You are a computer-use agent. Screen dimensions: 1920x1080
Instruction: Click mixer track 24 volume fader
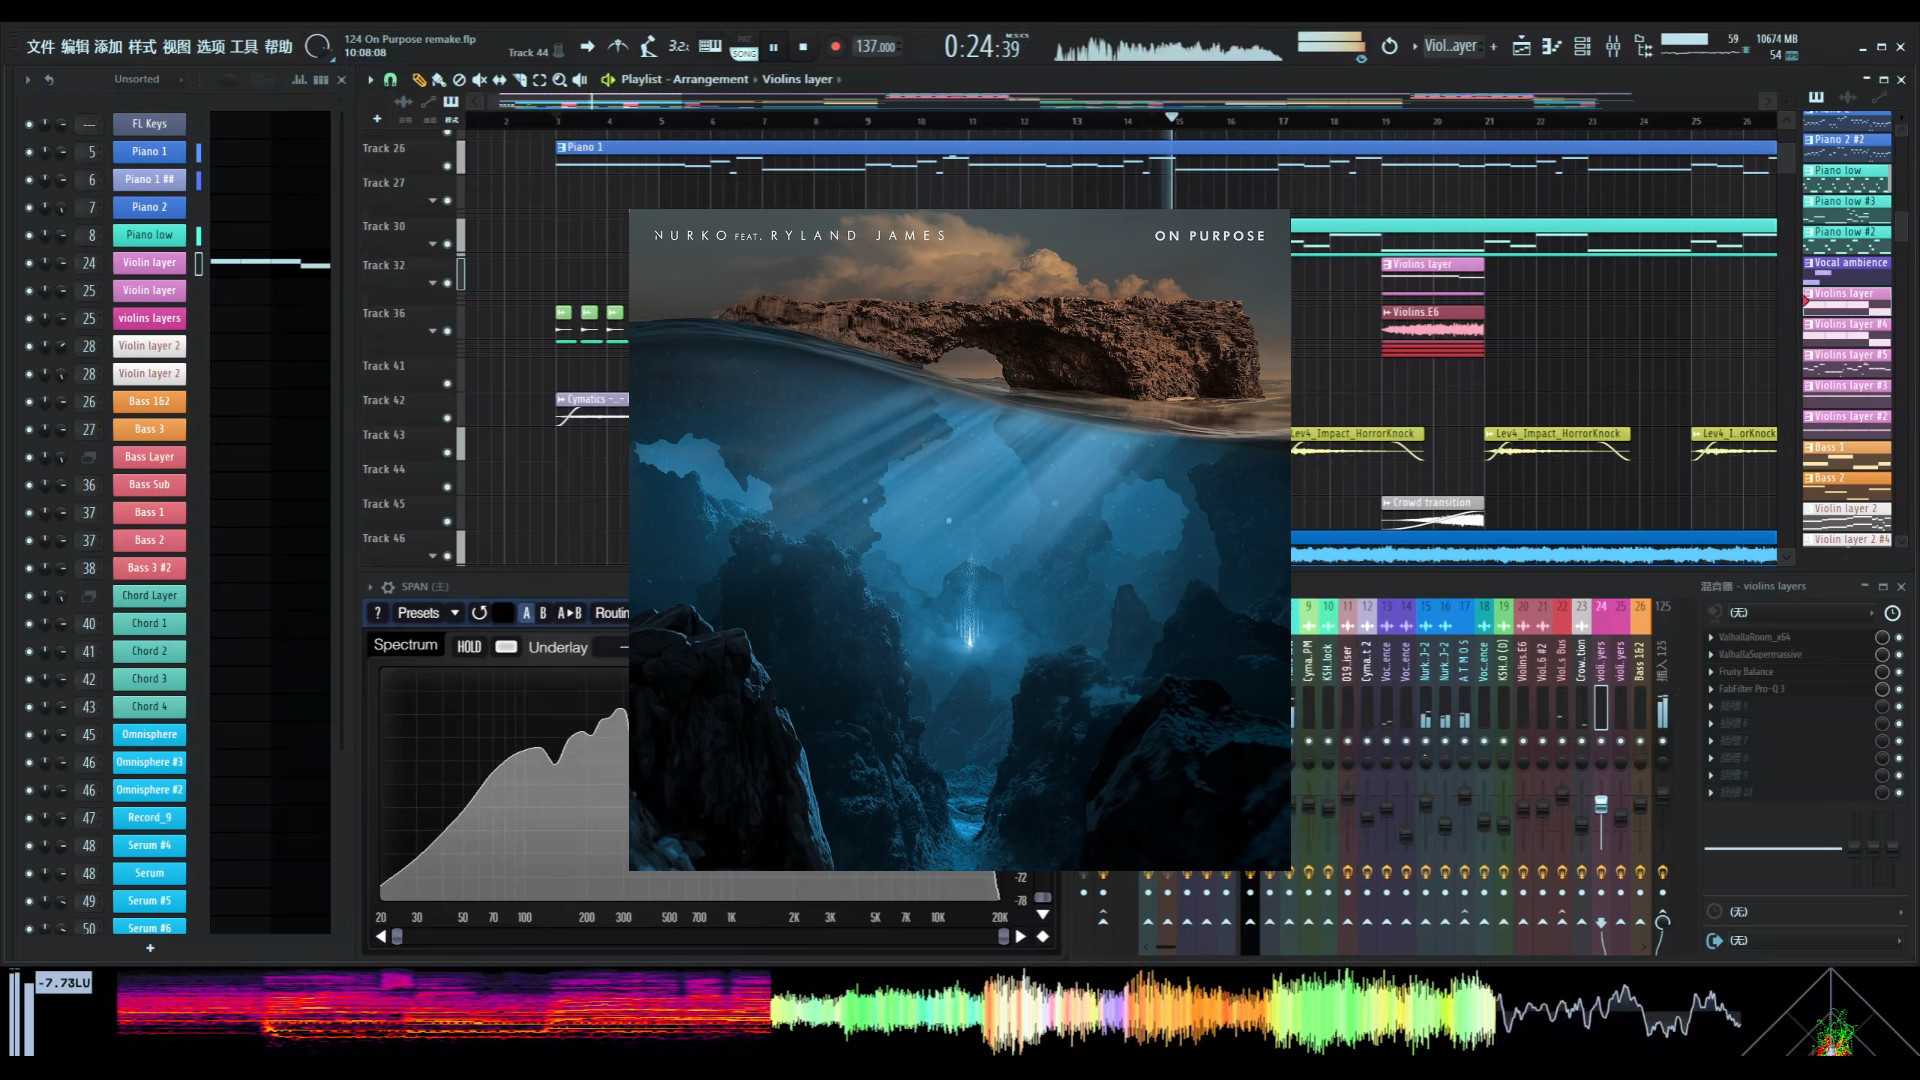pyautogui.click(x=1601, y=805)
